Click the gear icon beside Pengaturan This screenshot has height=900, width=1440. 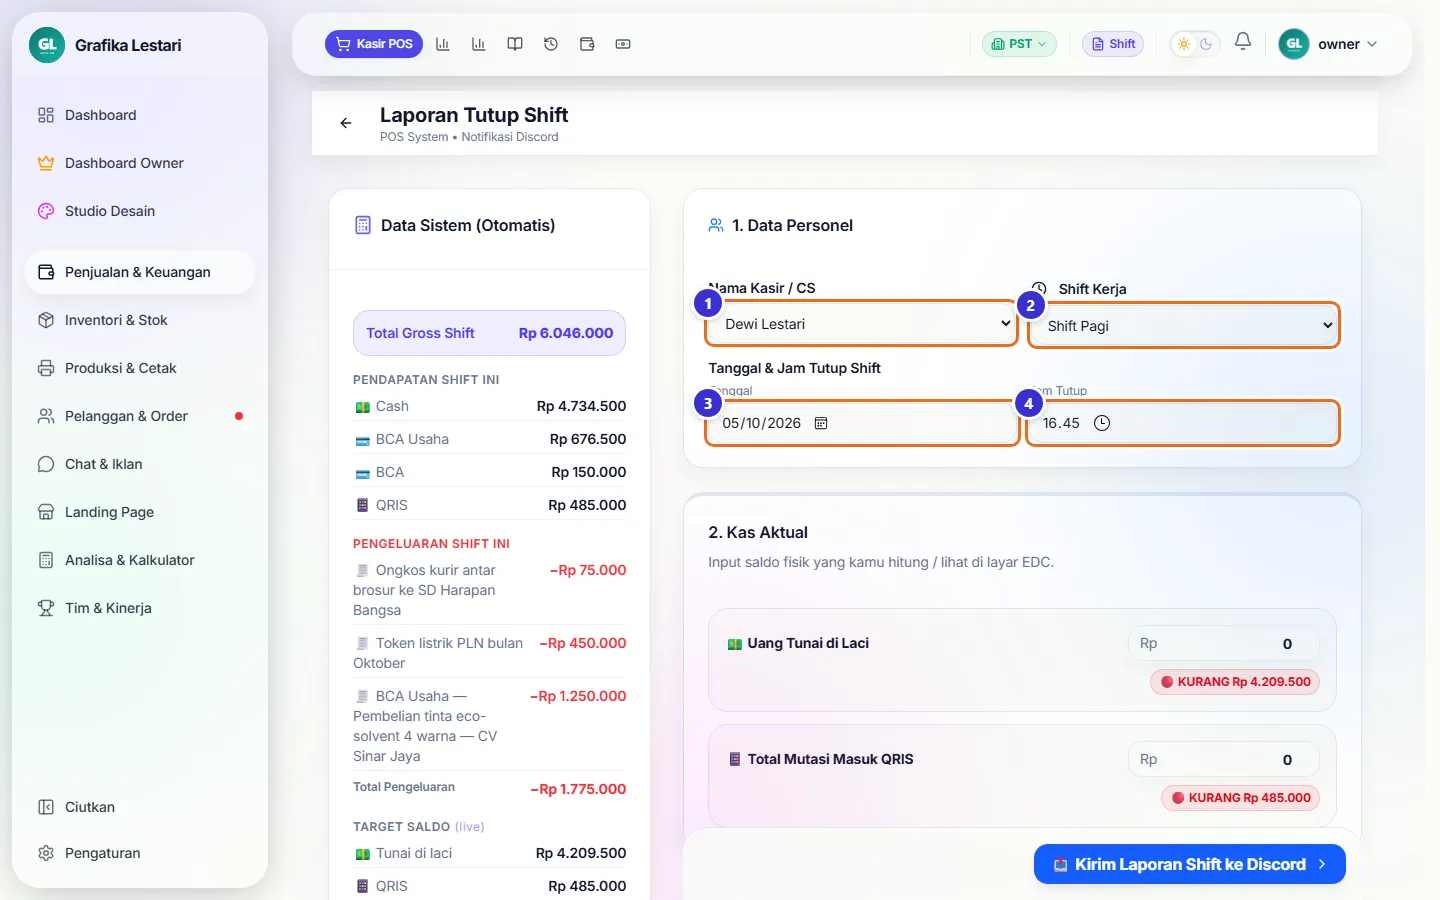tap(46, 853)
